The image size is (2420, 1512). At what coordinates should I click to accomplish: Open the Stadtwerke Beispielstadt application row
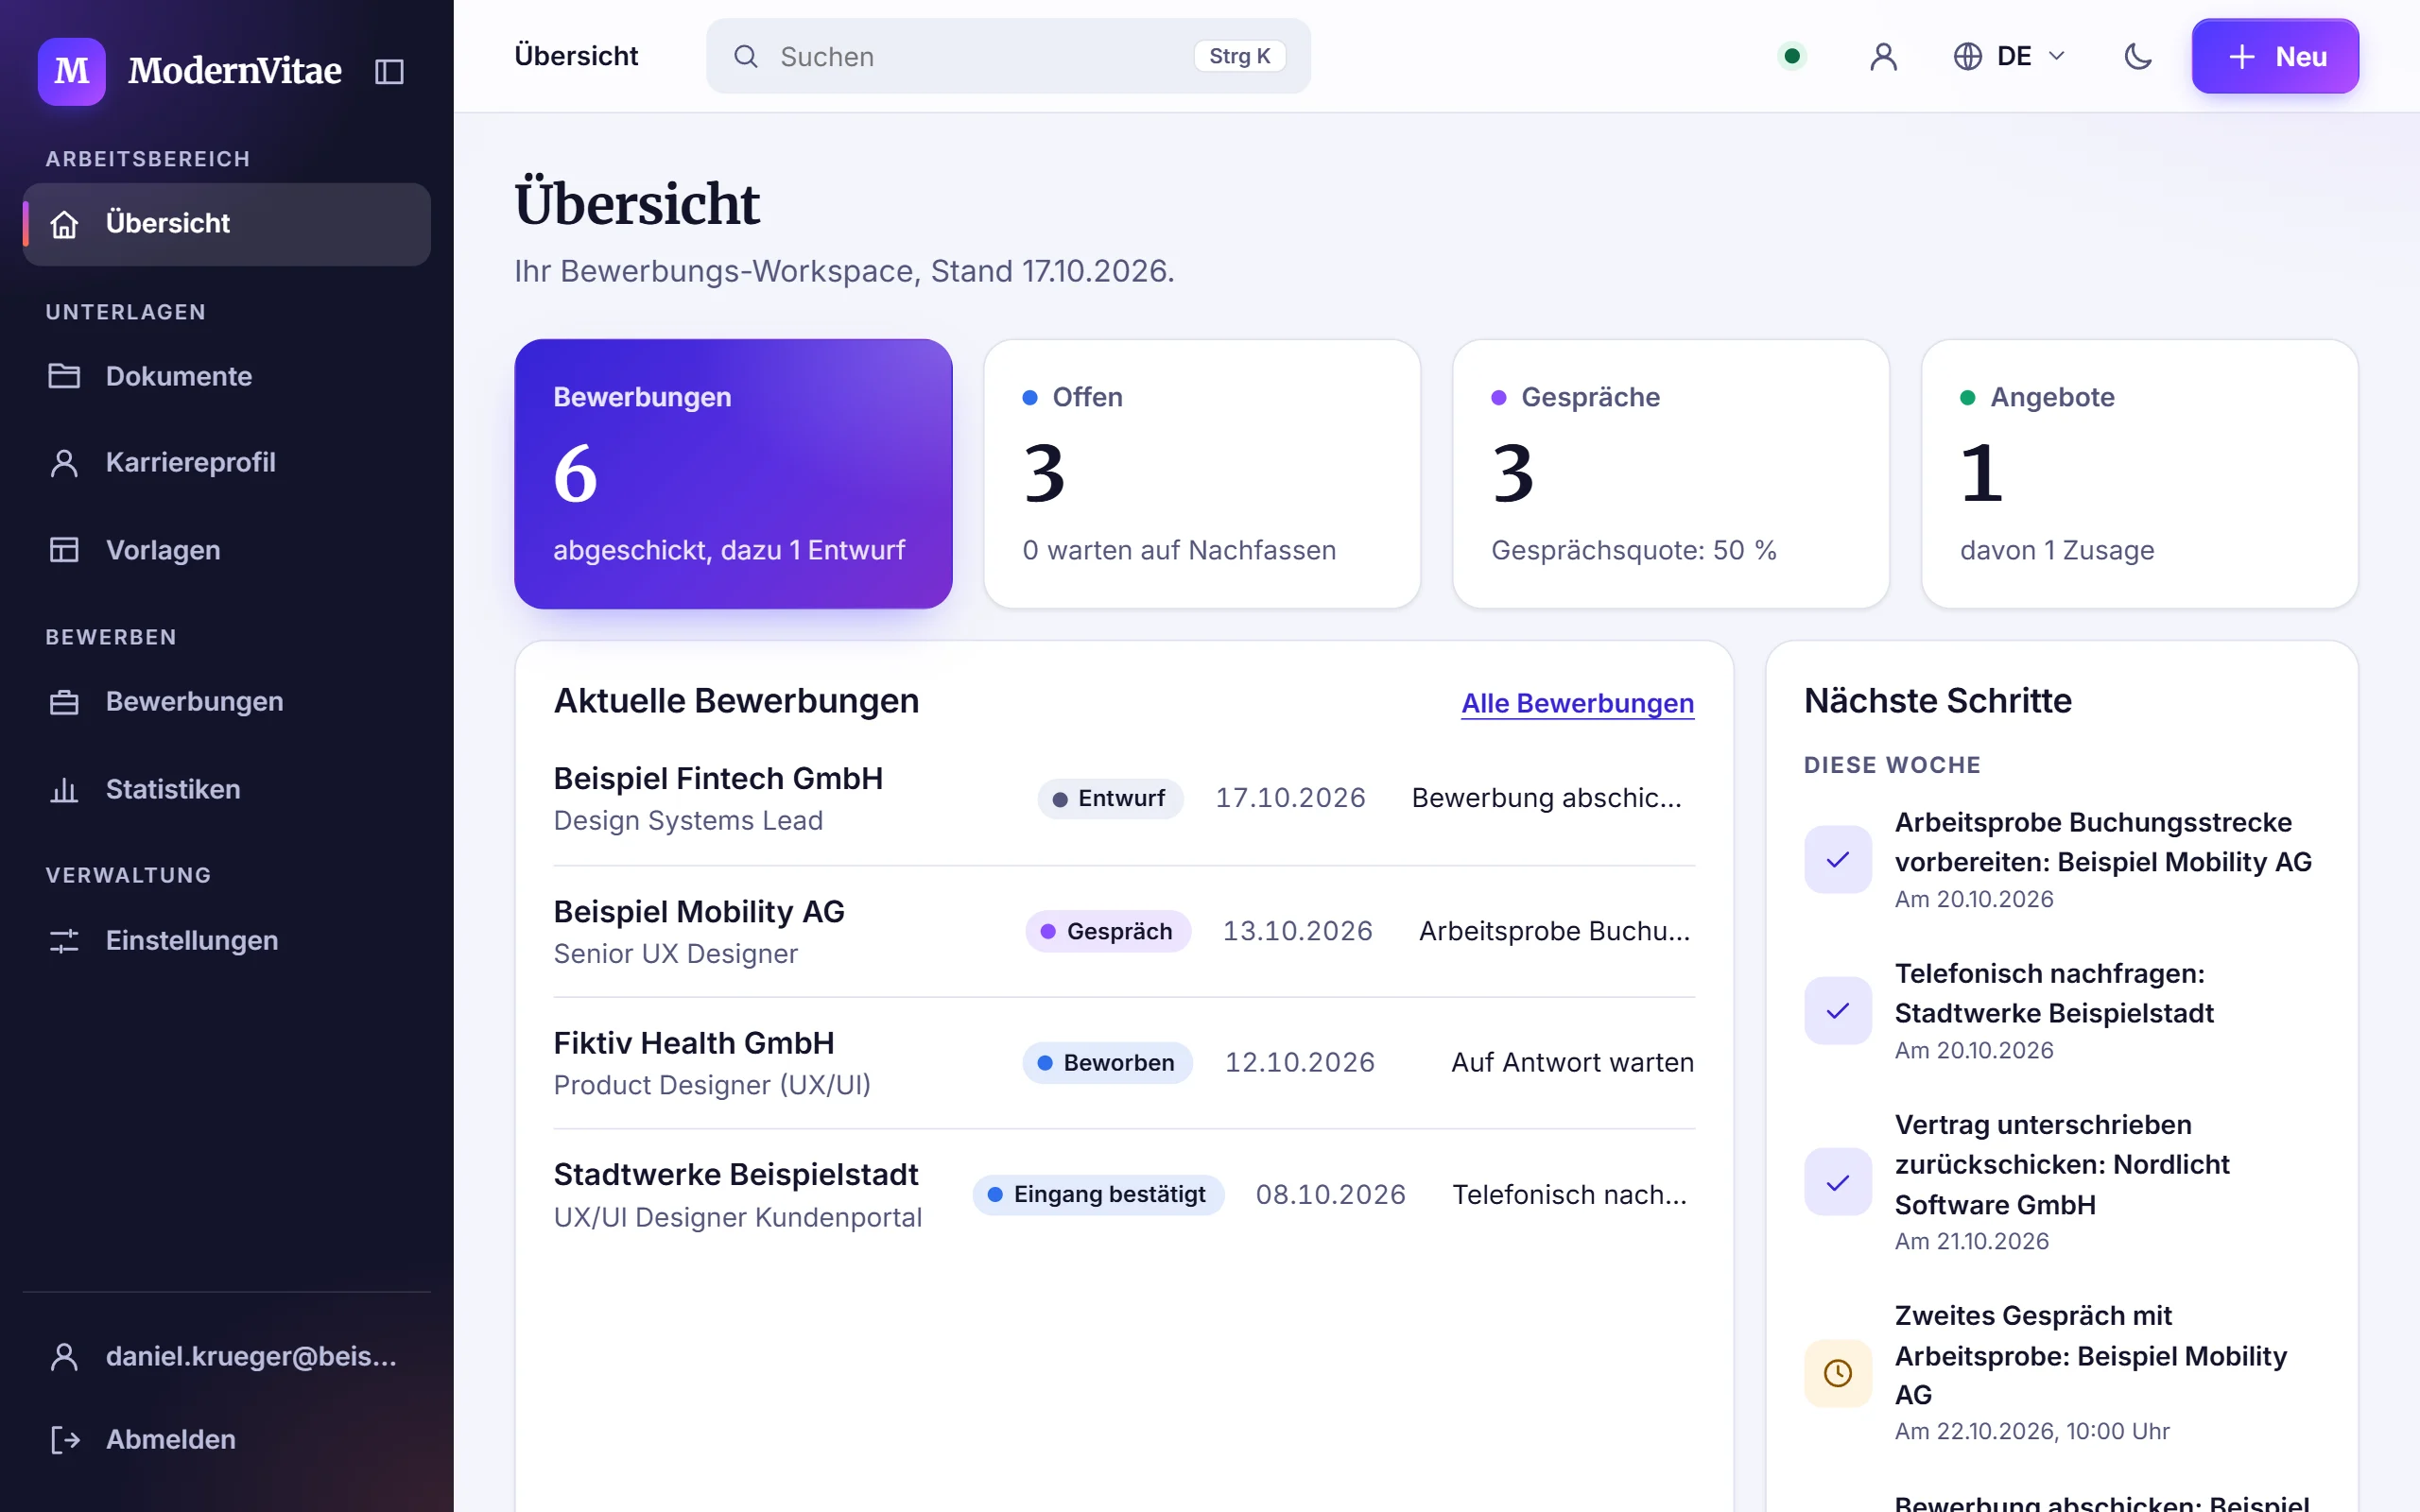tap(1124, 1195)
